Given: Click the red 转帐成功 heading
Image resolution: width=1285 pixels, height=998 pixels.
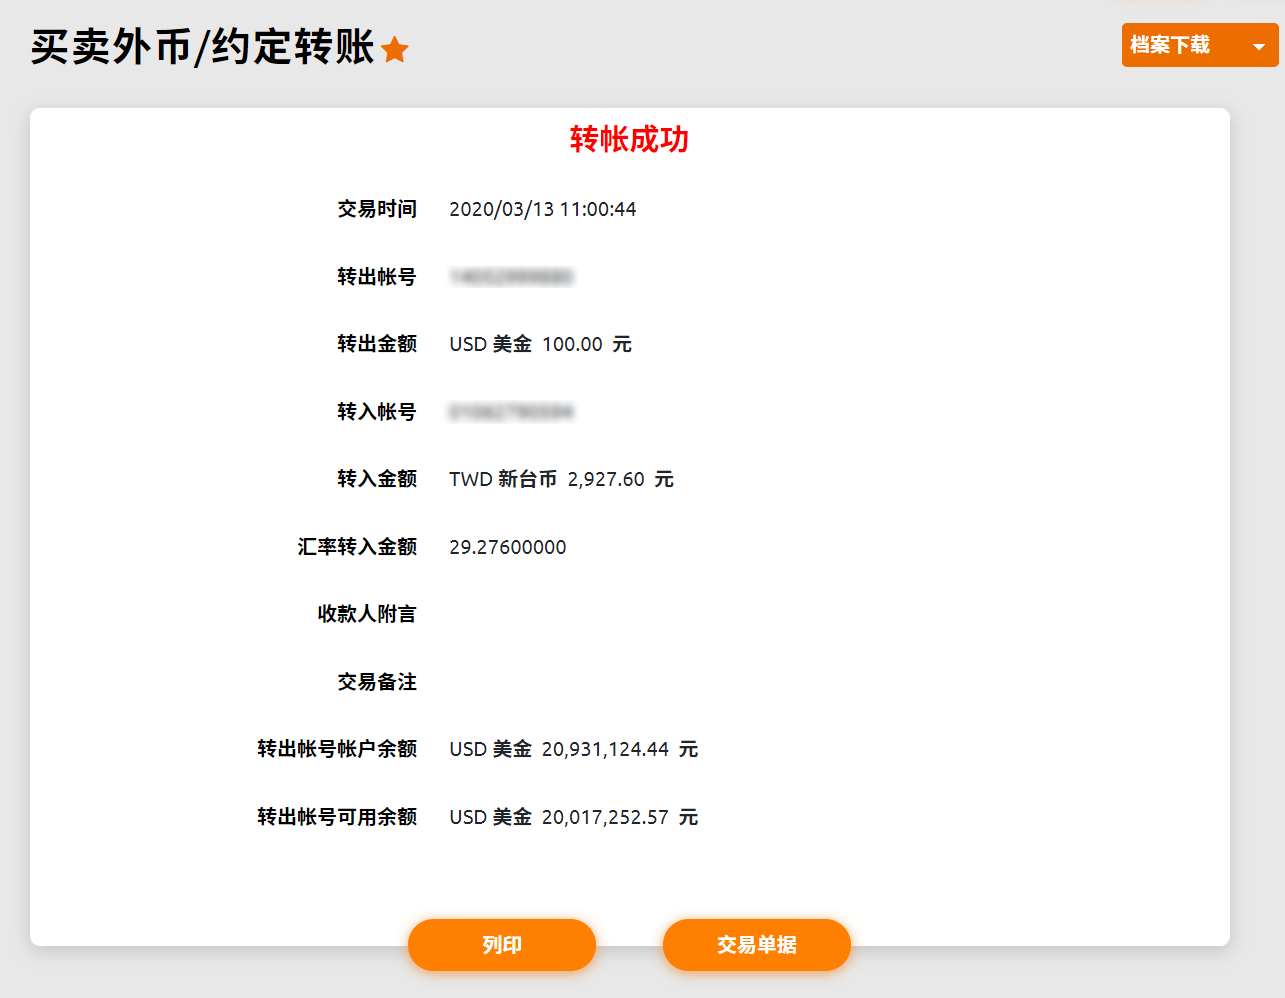Looking at the screenshot, I should point(629,139).
